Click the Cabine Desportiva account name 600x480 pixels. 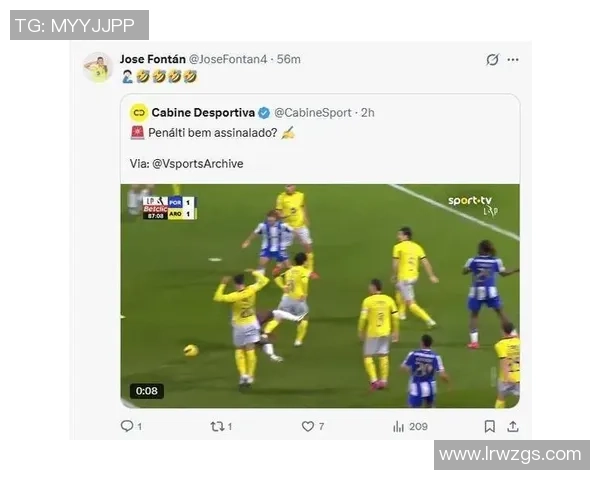(204, 113)
